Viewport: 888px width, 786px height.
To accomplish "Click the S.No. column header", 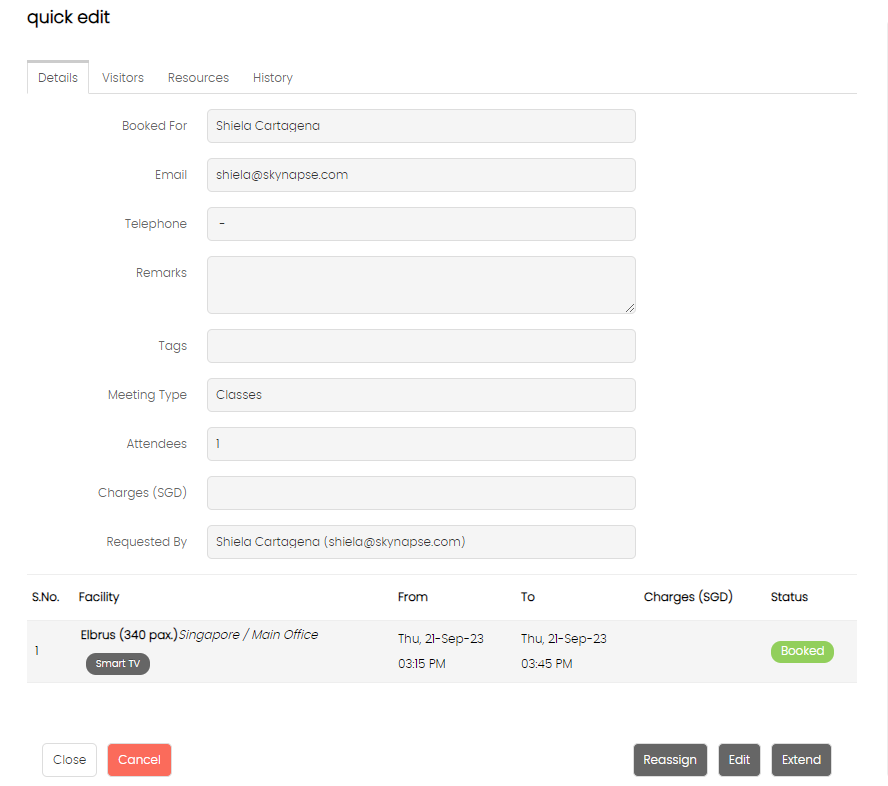I will point(45,597).
